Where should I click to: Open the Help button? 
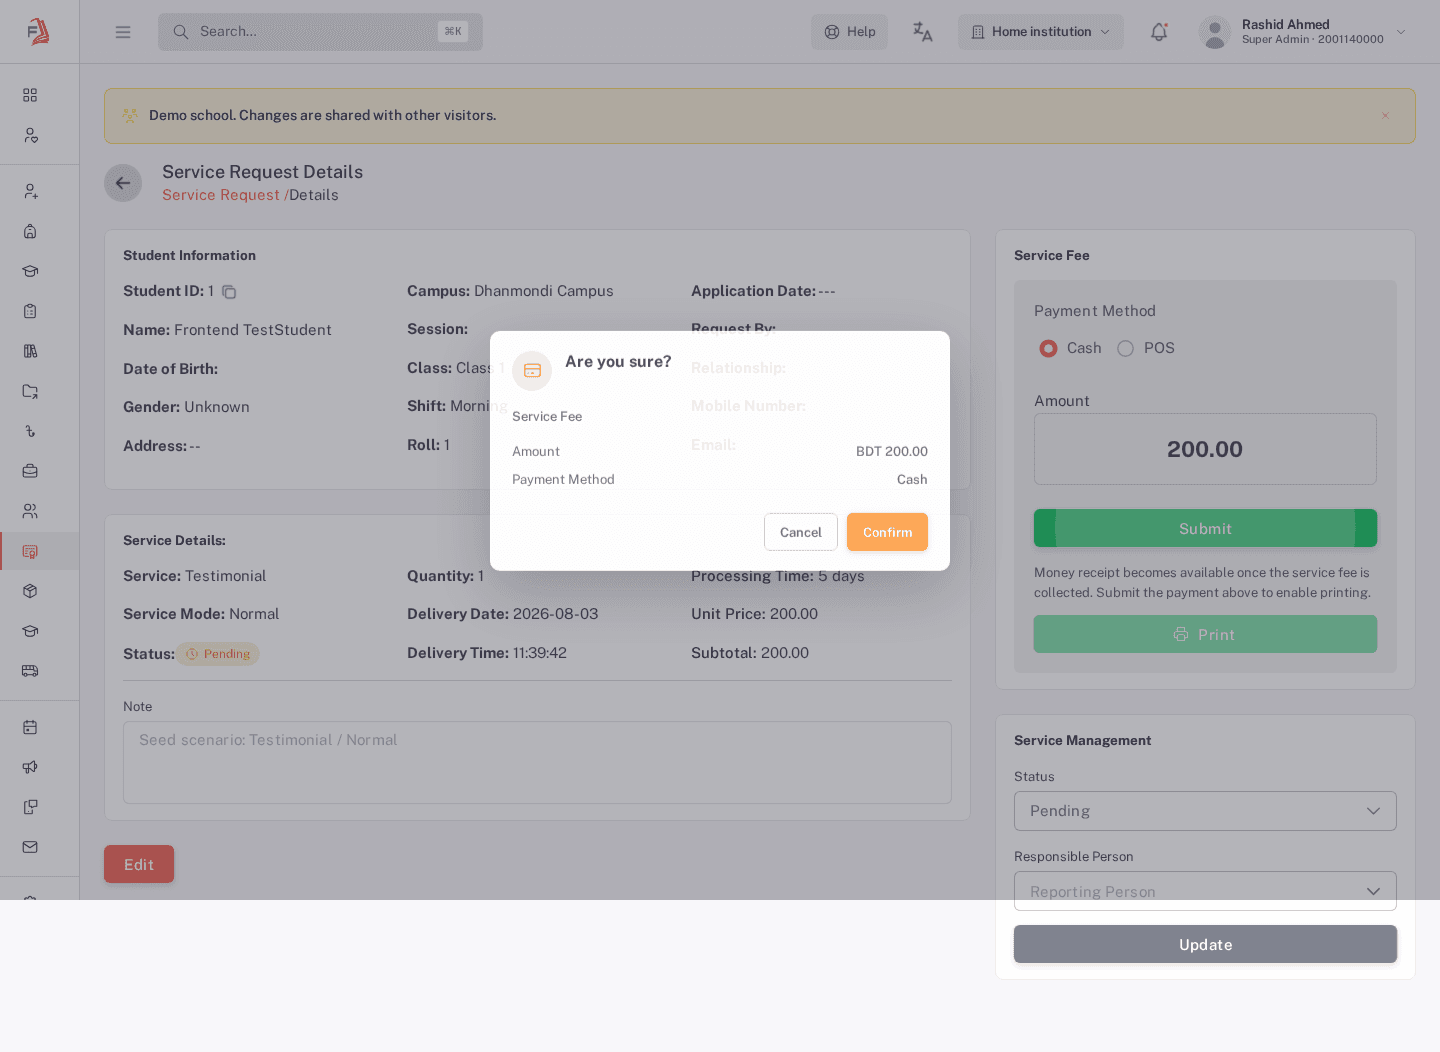click(849, 32)
